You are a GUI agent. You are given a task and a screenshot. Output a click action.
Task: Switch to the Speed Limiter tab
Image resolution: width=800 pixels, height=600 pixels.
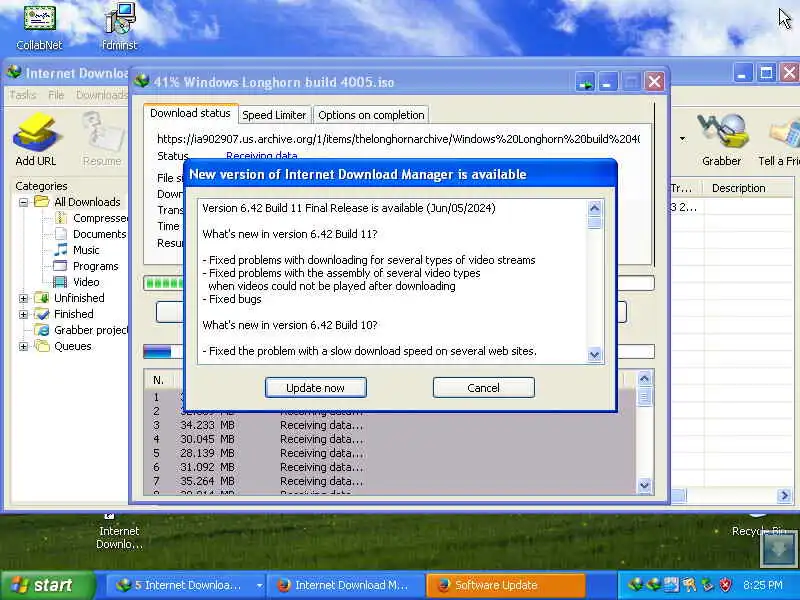pyautogui.click(x=274, y=115)
